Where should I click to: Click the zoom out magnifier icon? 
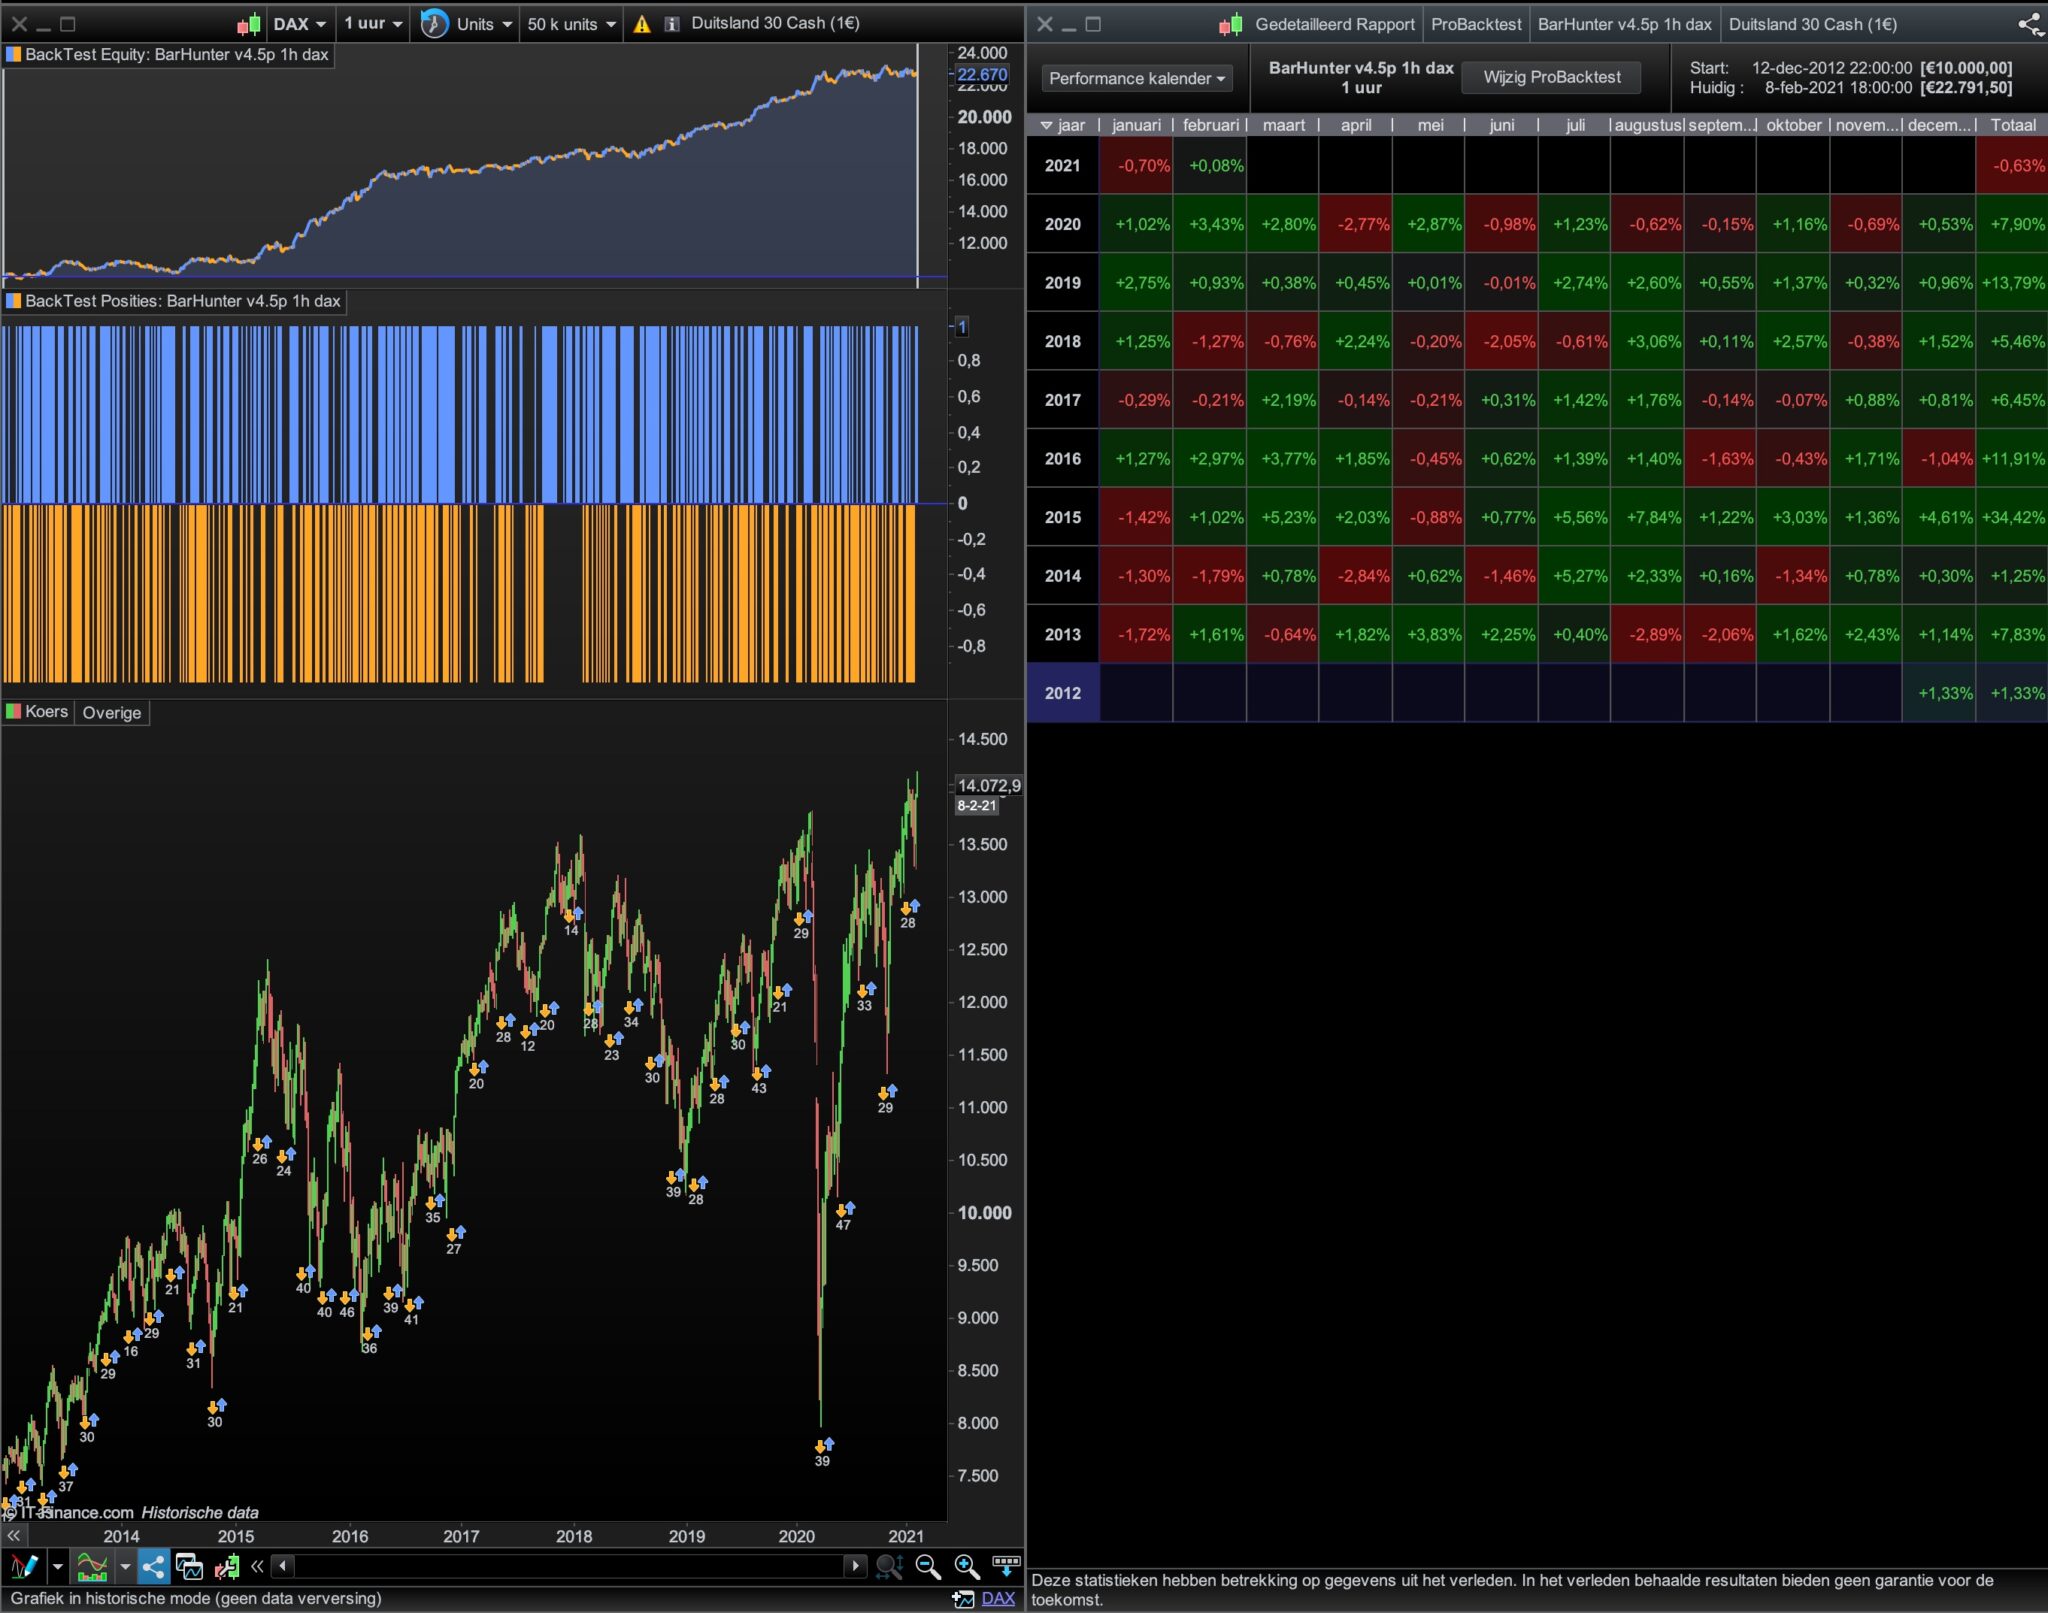(x=927, y=1567)
